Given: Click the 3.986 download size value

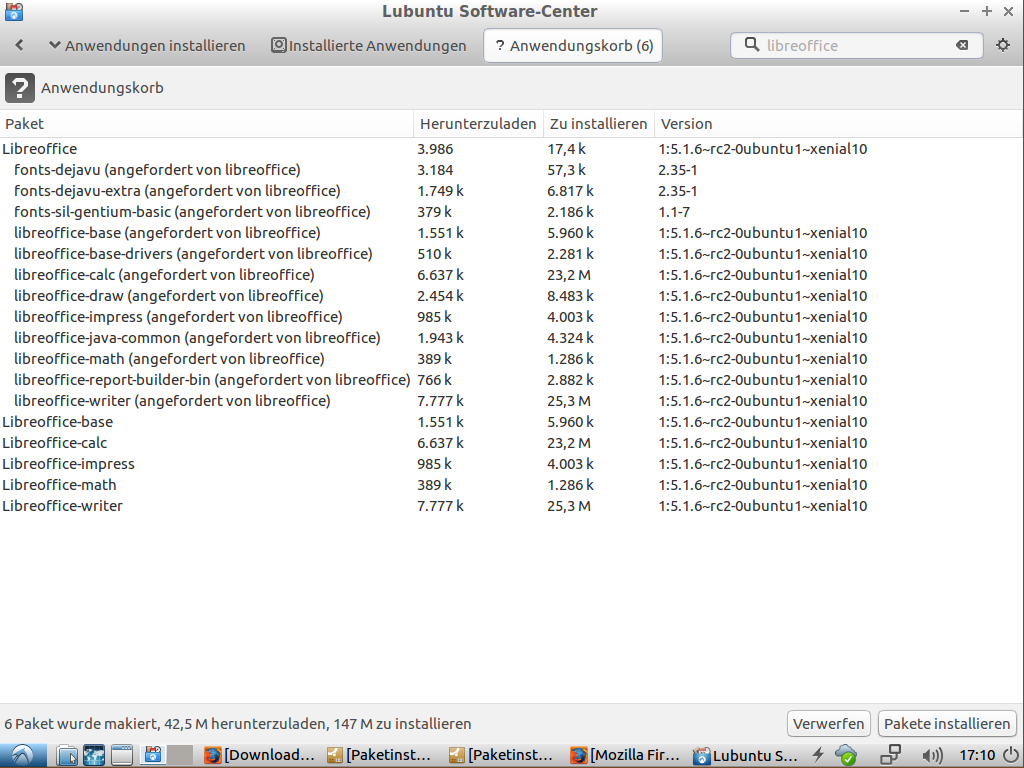Looking at the screenshot, I should pos(435,149).
